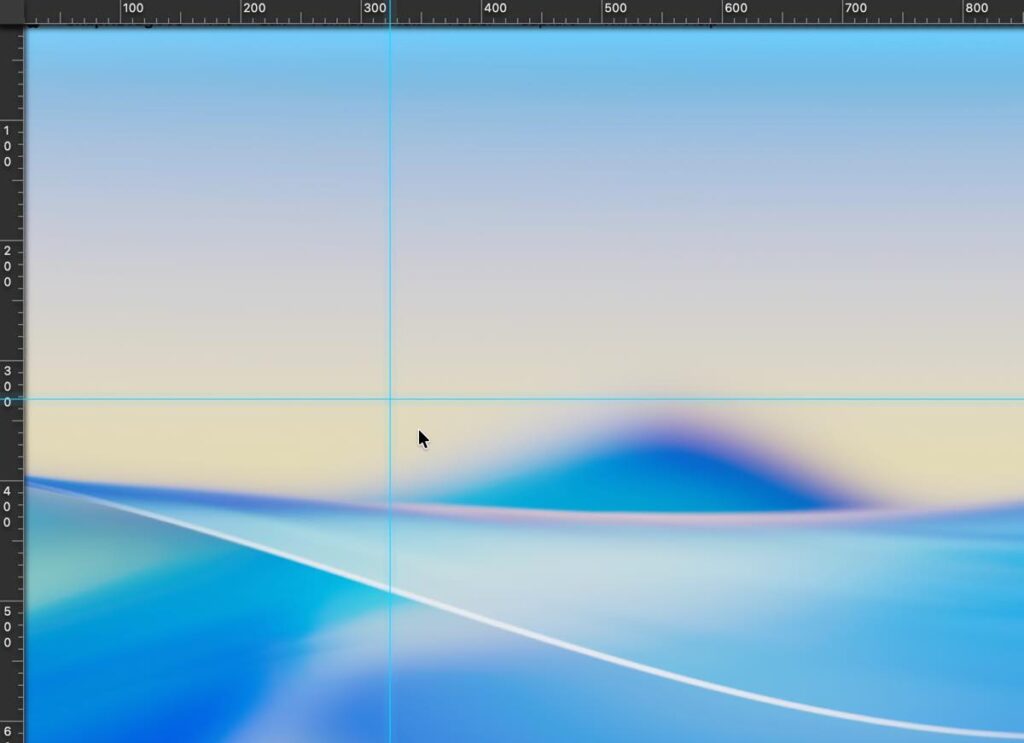Image resolution: width=1024 pixels, height=743 pixels.
Task: Click the 400 label on vertical ruler
Action: [8, 506]
